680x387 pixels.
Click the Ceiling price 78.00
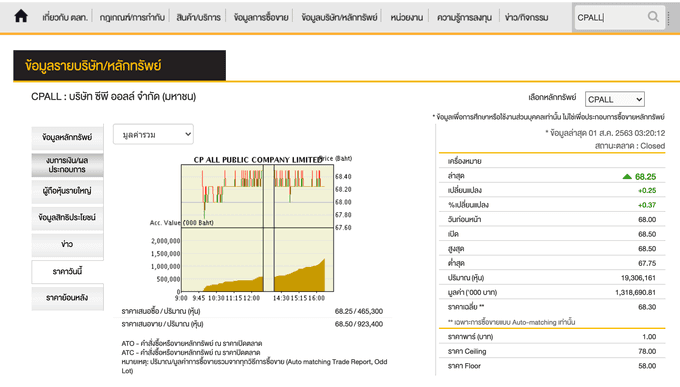pos(647,351)
